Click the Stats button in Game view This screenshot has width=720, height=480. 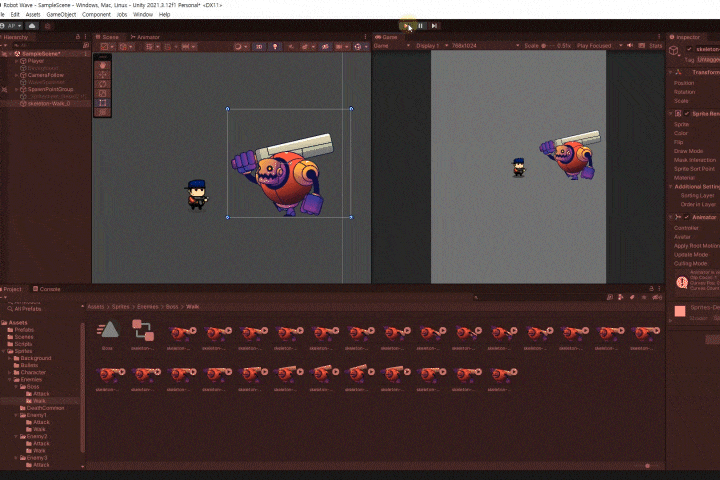tap(655, 46)
